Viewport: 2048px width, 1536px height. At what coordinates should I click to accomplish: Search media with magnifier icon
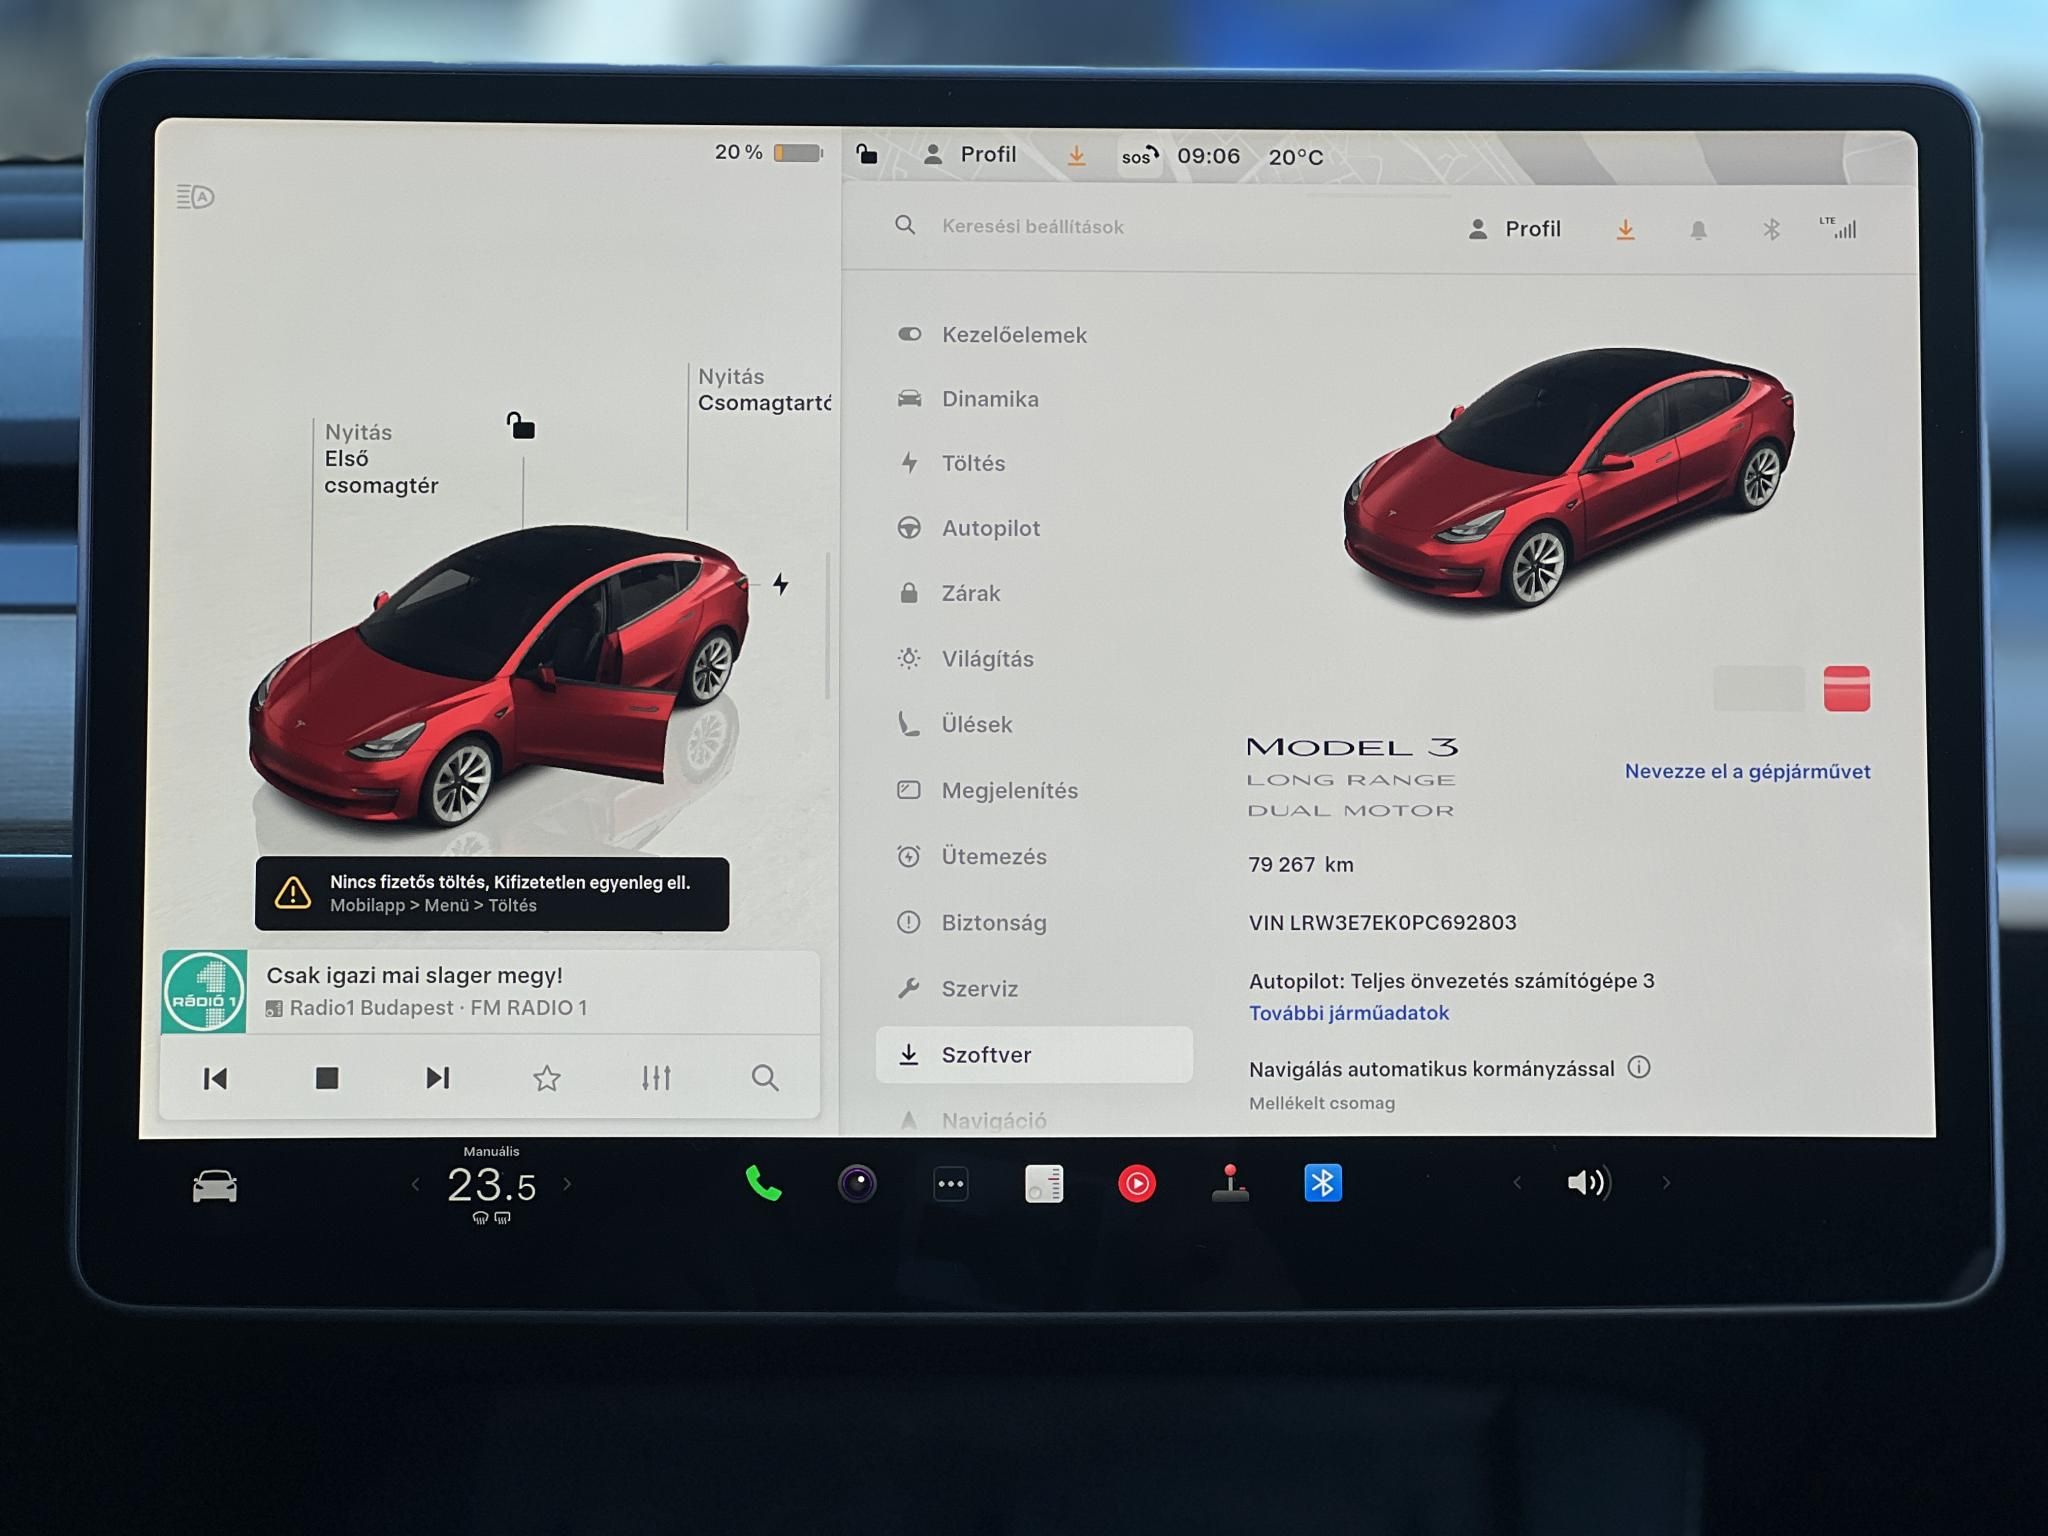click(x=765, y=1078)
